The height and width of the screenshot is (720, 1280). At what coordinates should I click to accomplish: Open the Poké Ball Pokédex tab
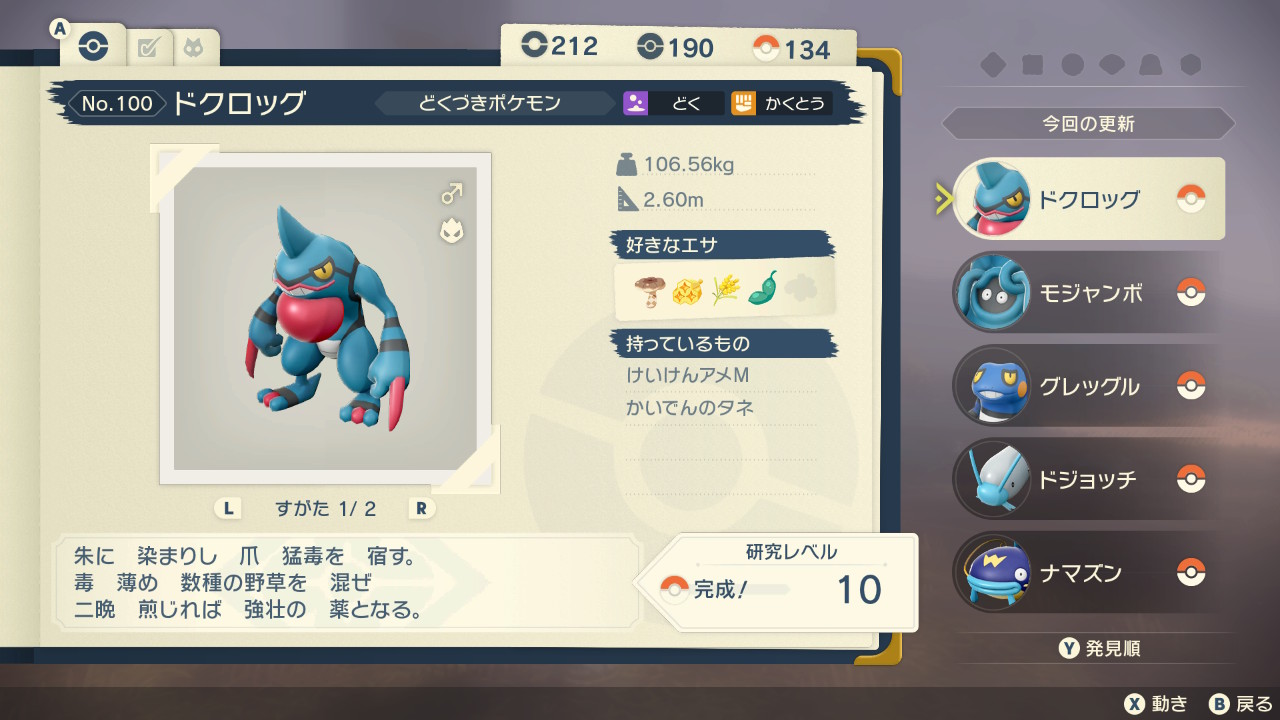coord(93,46)
